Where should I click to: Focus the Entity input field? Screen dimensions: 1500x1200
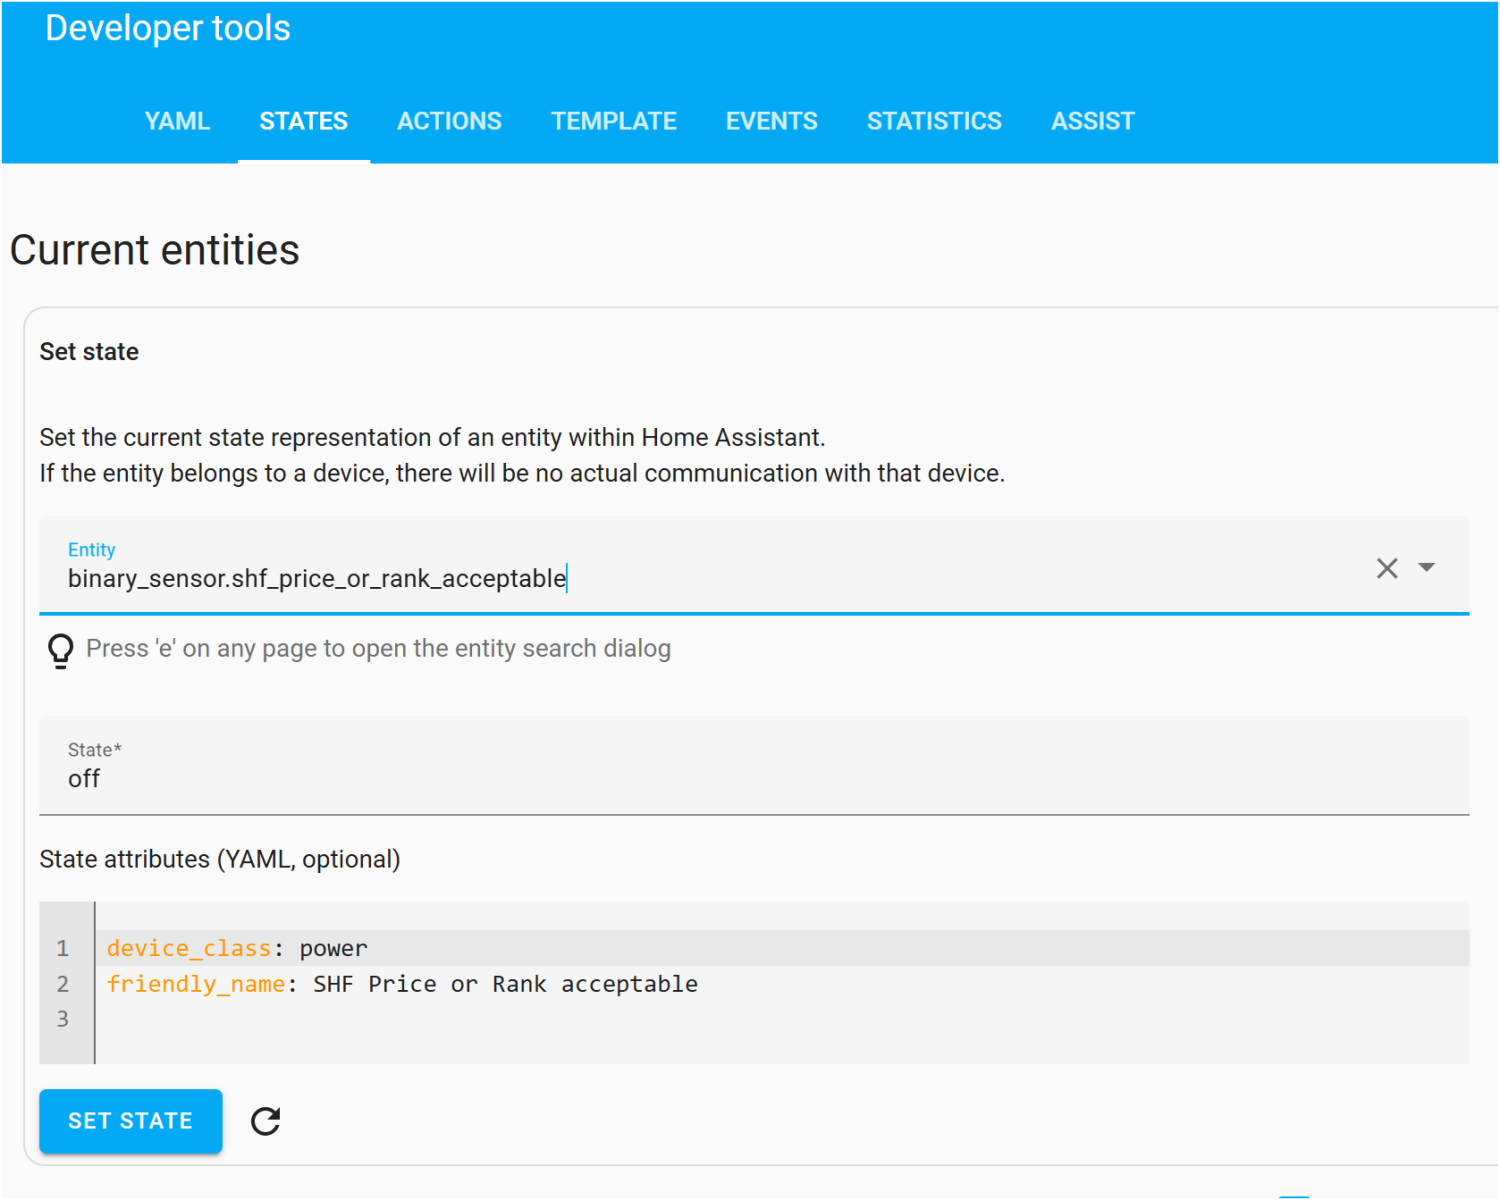tap(700, 578)
